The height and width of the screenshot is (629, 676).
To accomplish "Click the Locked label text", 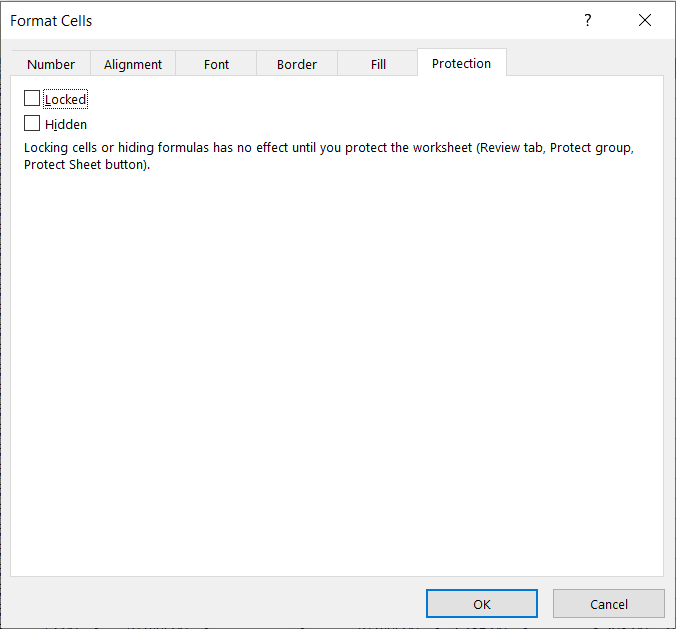I will (x=66, y=100).
